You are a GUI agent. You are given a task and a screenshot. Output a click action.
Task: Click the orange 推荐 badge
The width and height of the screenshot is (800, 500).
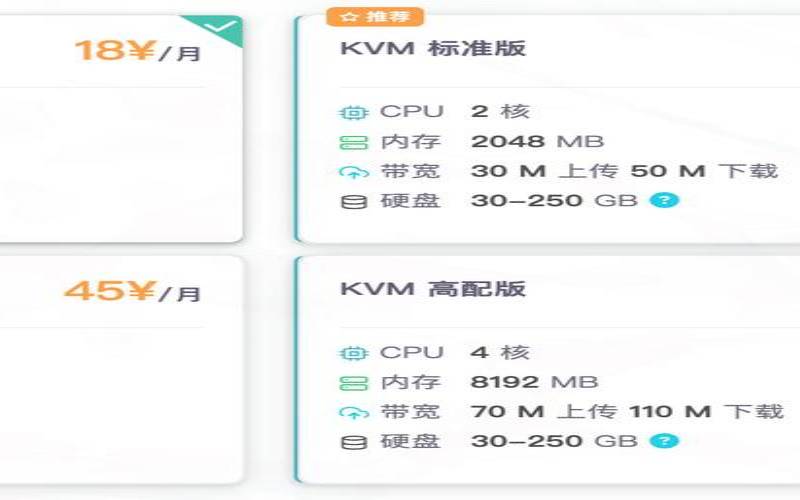coord(375,17)
